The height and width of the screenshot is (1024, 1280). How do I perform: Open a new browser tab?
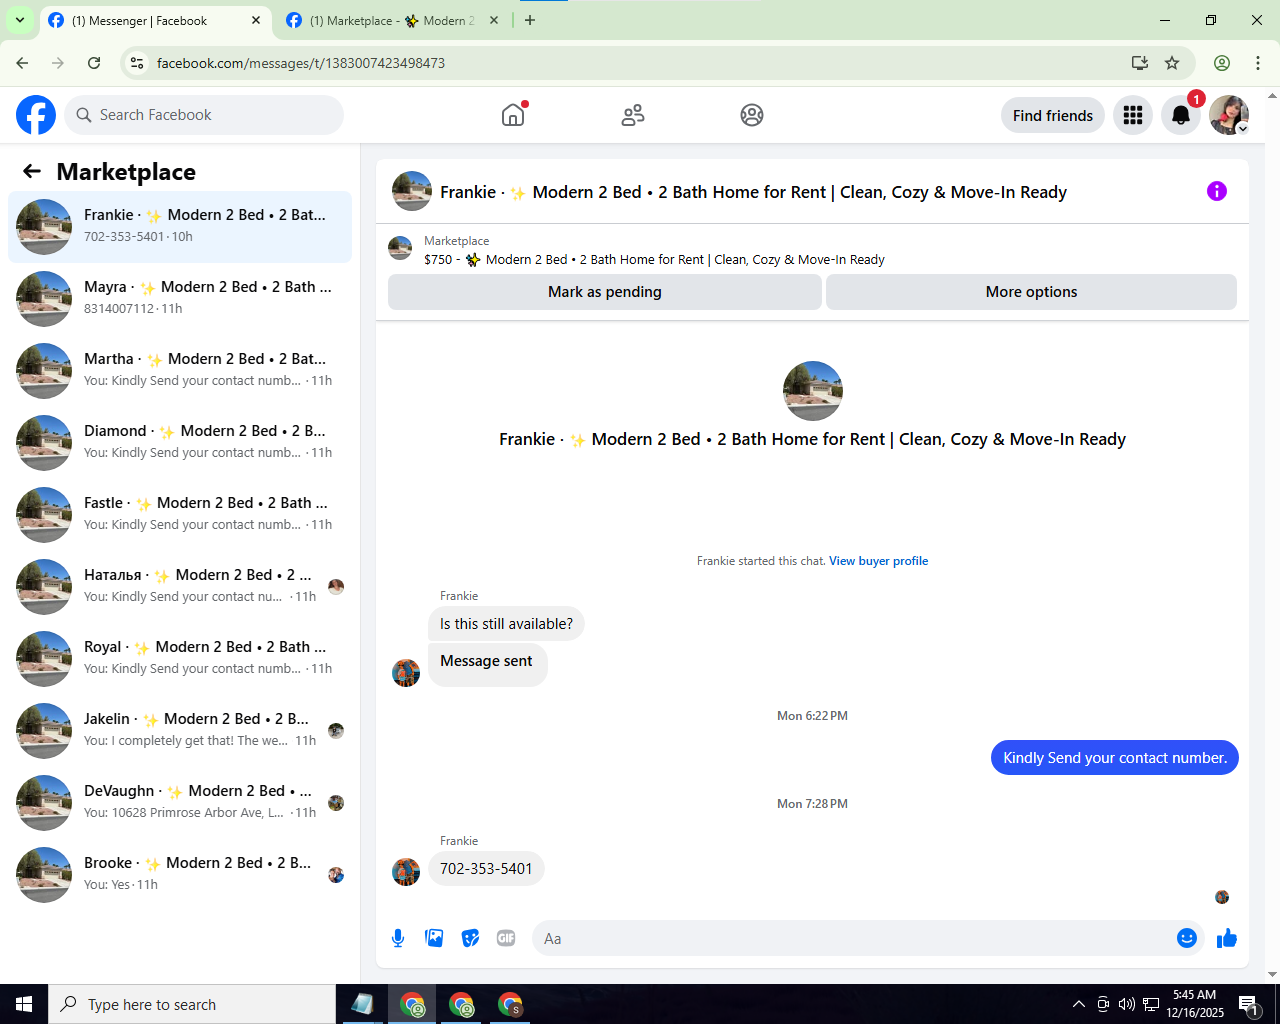pyautogui.click(x=530, y=20)
